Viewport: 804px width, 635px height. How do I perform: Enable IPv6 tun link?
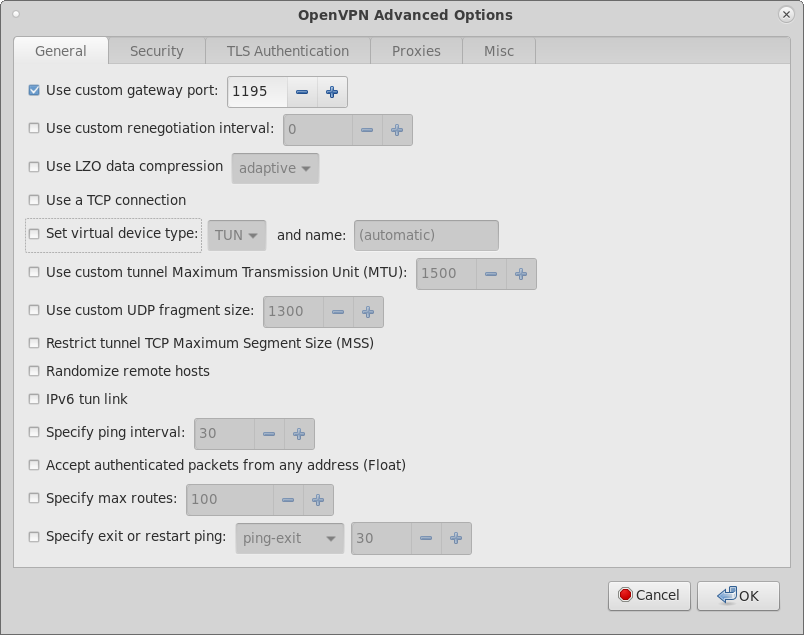coord(34,399)
